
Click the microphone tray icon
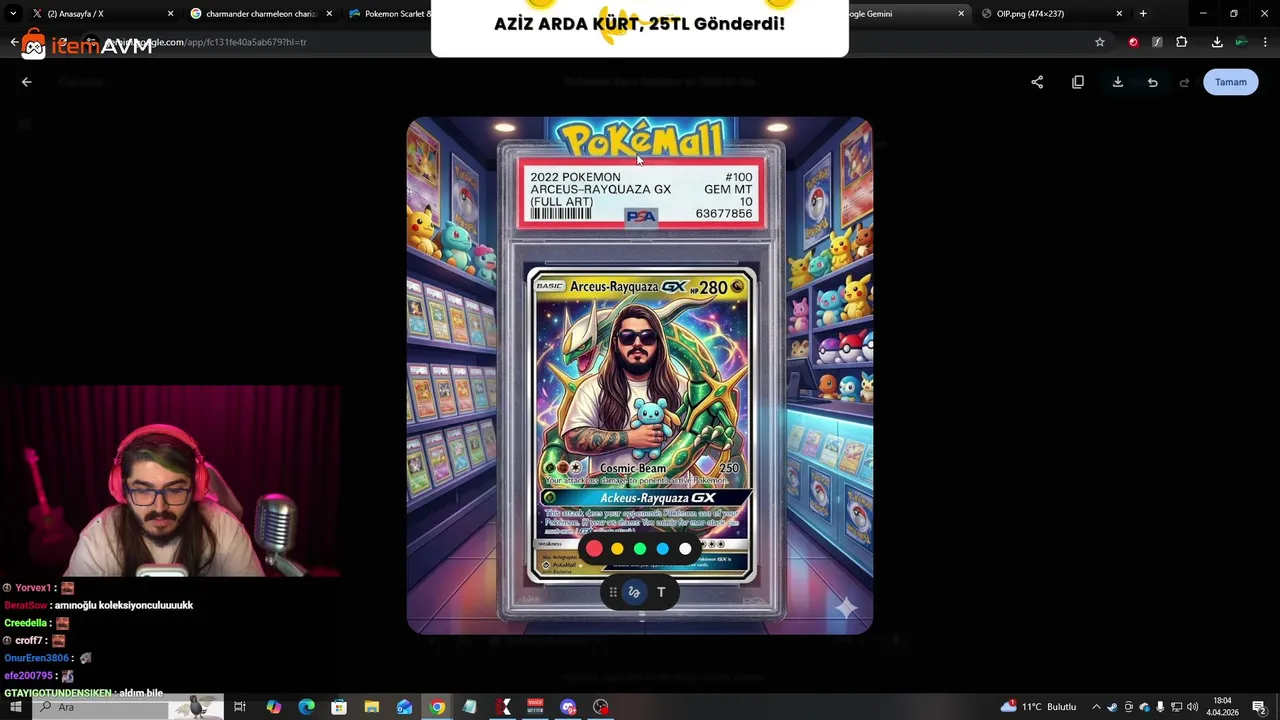(x=1160, y=707)
